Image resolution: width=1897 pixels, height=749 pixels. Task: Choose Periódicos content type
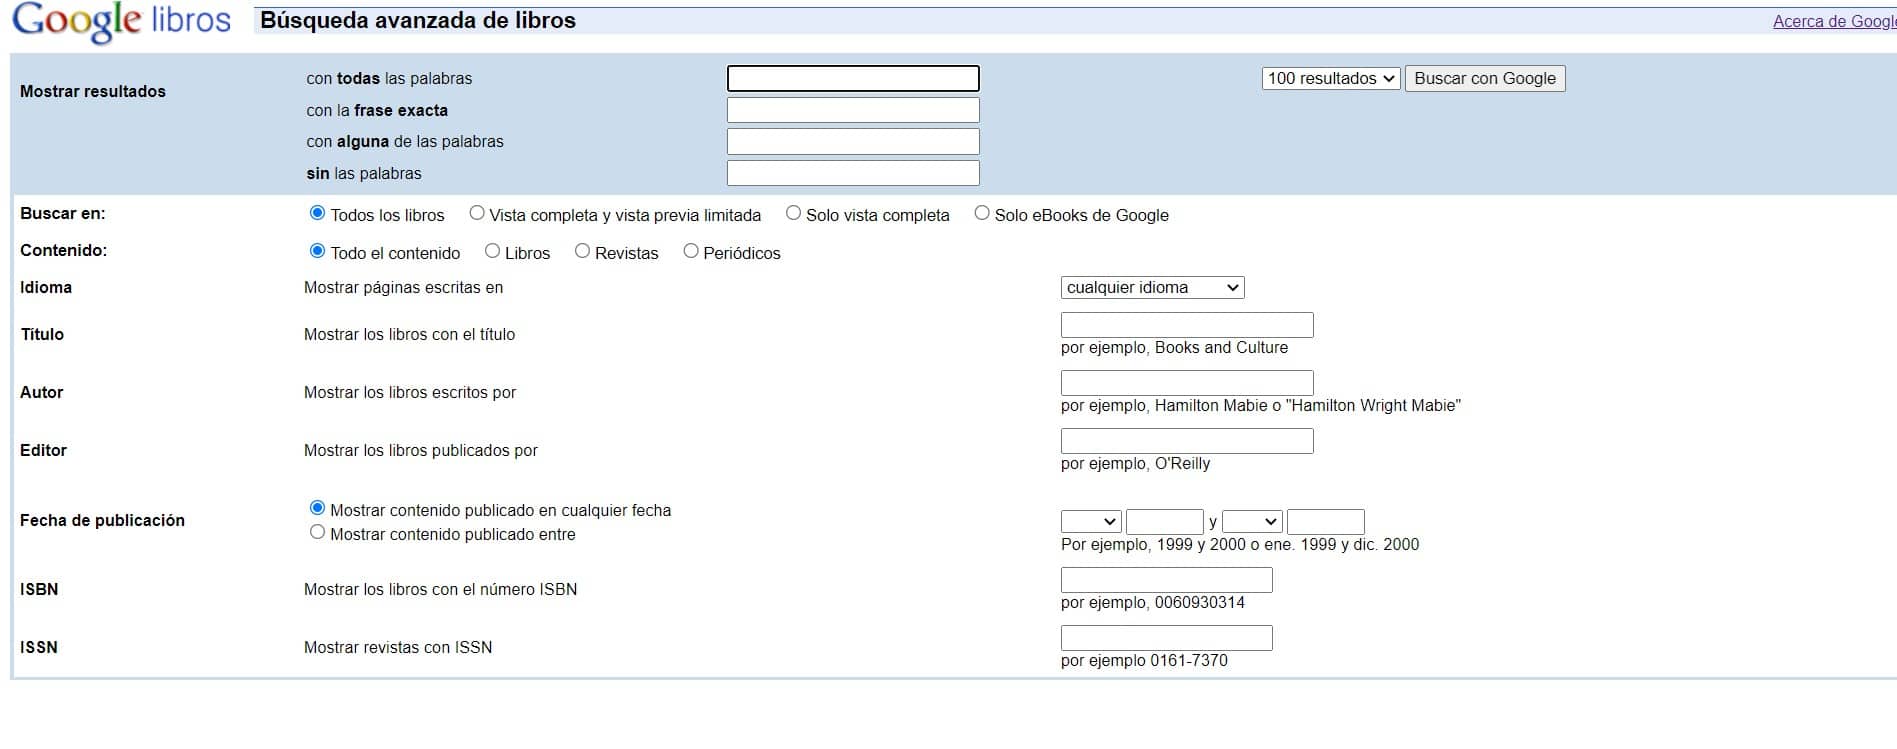pyautogui.click(x=691, y=251)
